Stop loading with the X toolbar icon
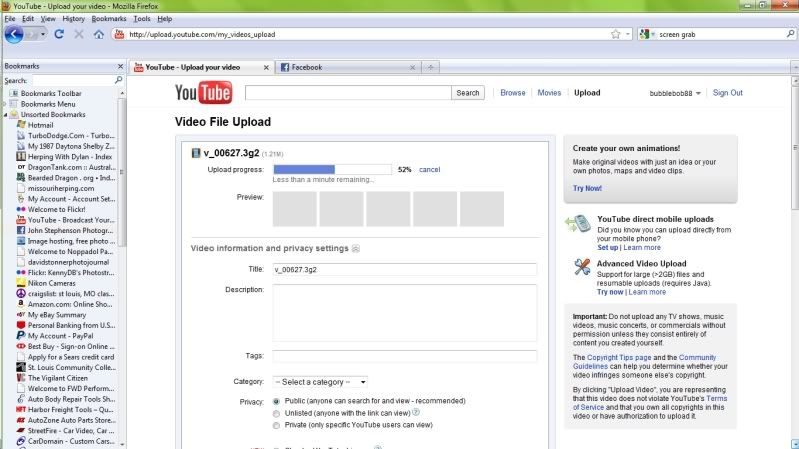Image resolution: width=799 pixels, height=449 pixels. (x=78, y=34)
